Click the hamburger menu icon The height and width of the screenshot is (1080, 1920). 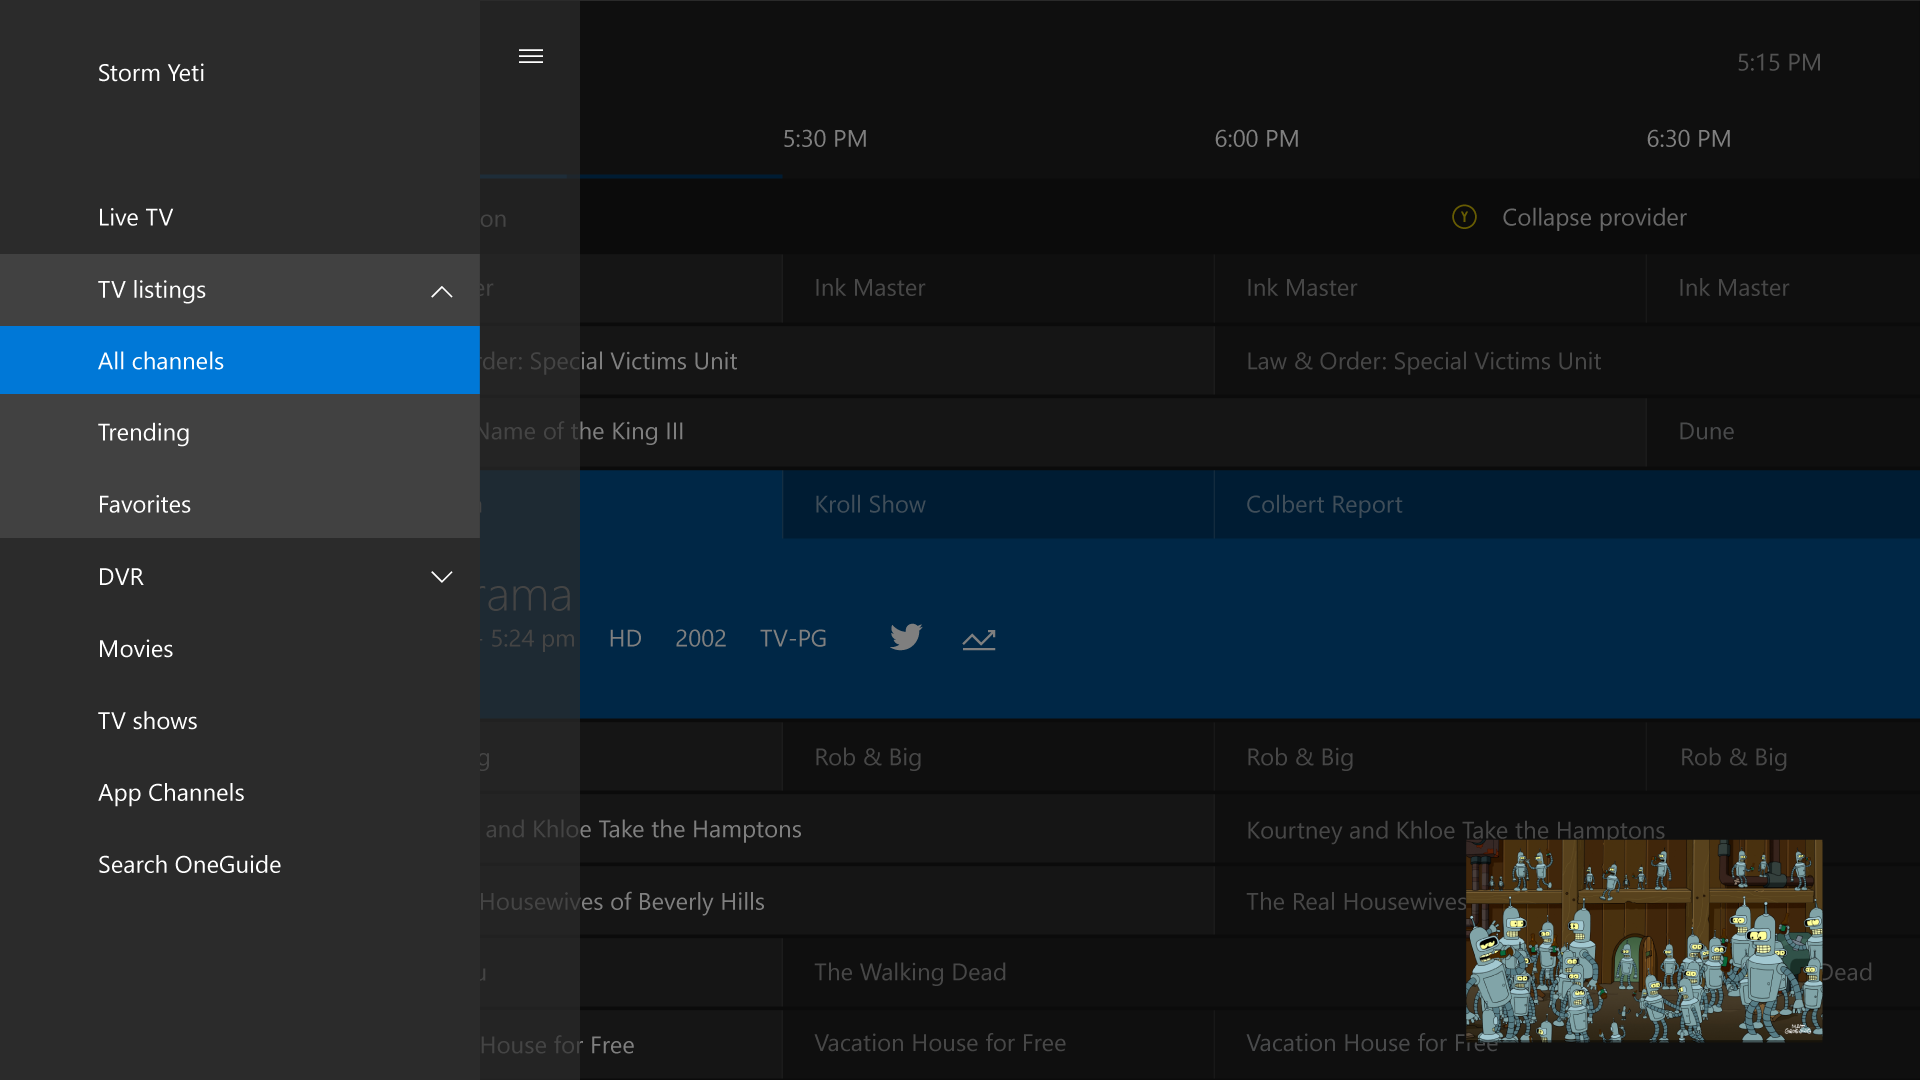click(531, 56)
